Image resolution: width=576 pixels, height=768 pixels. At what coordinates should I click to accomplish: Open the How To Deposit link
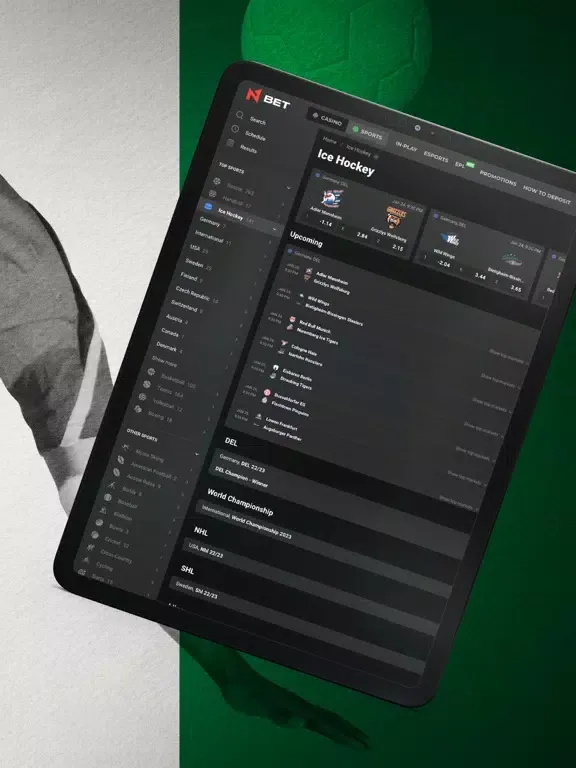[546, 194]
